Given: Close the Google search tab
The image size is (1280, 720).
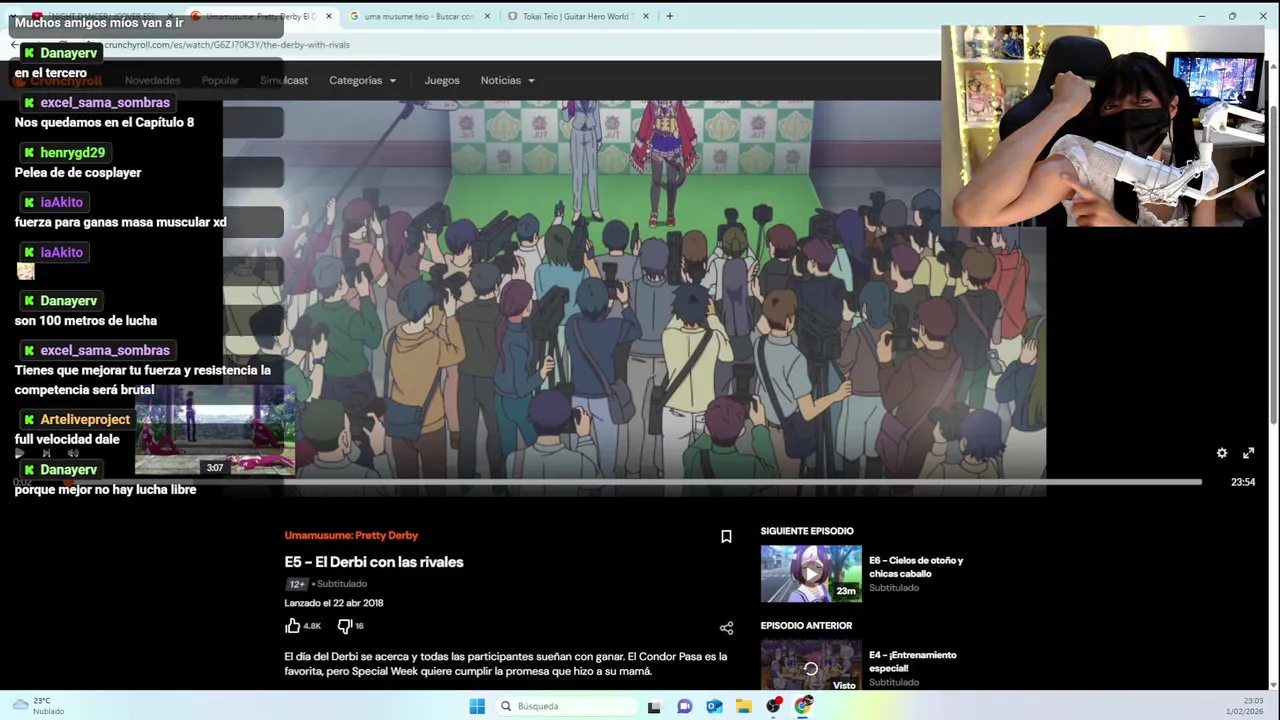Looking at the screenshot, I should point(488,16).
